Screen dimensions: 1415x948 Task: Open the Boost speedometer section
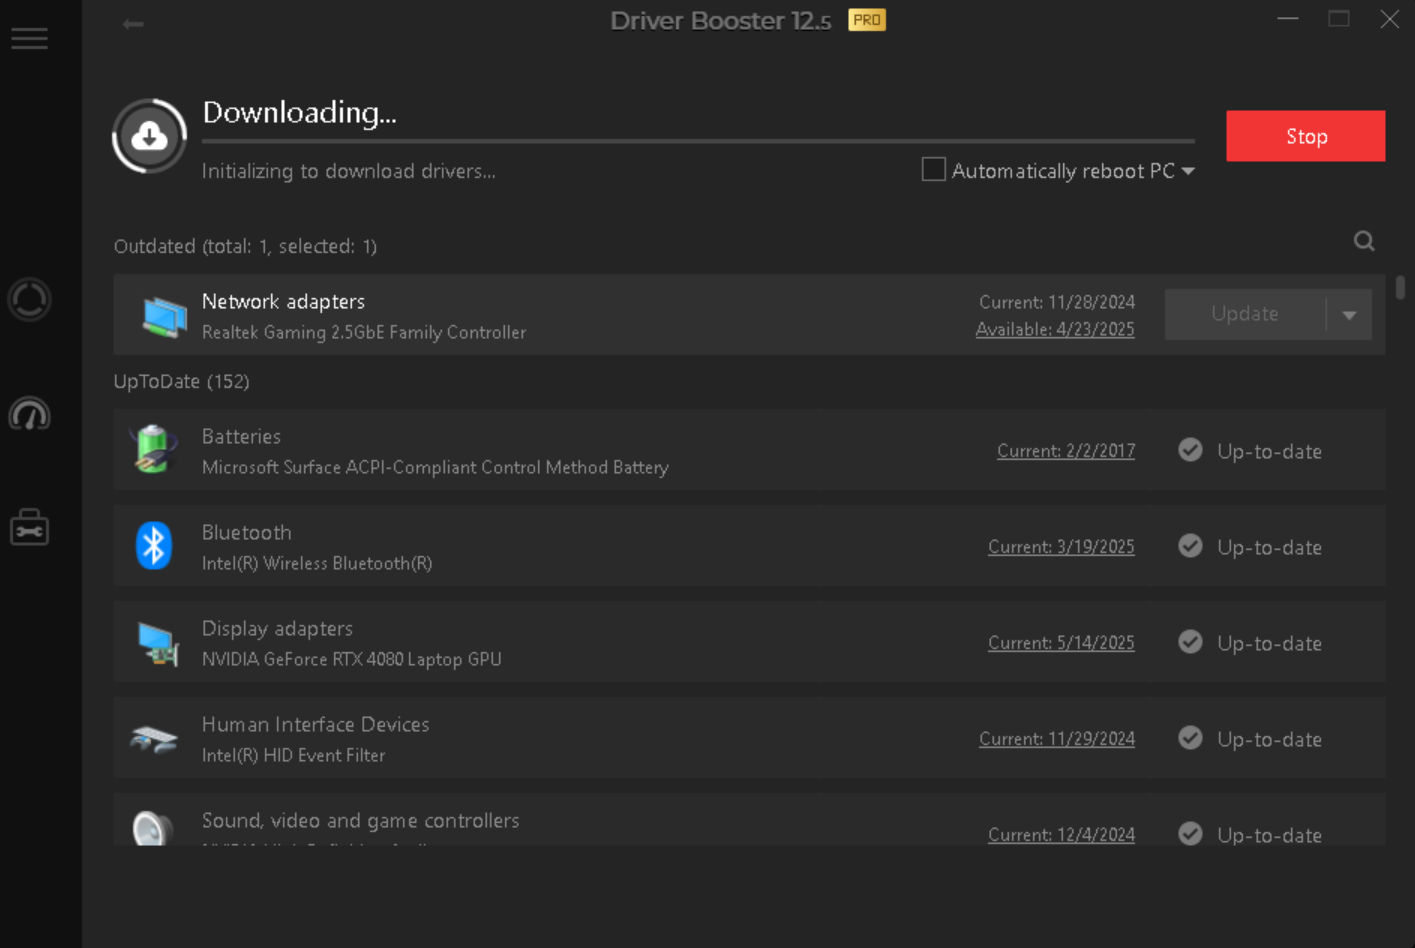coord(29,414)
